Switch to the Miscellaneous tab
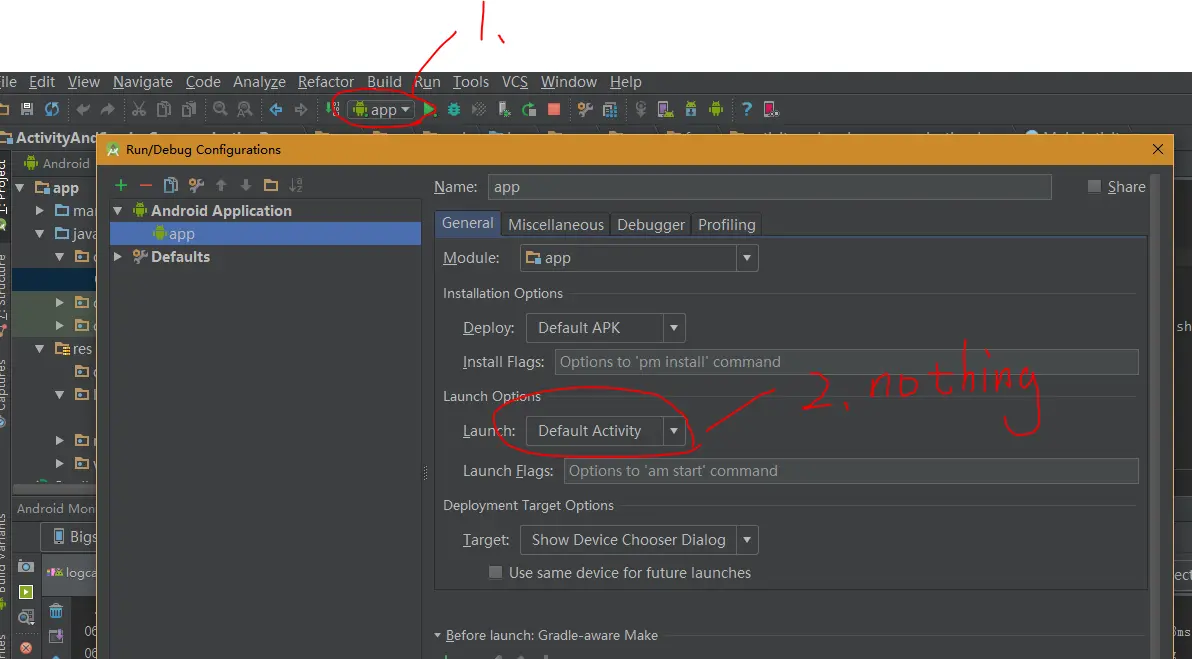 556,224
